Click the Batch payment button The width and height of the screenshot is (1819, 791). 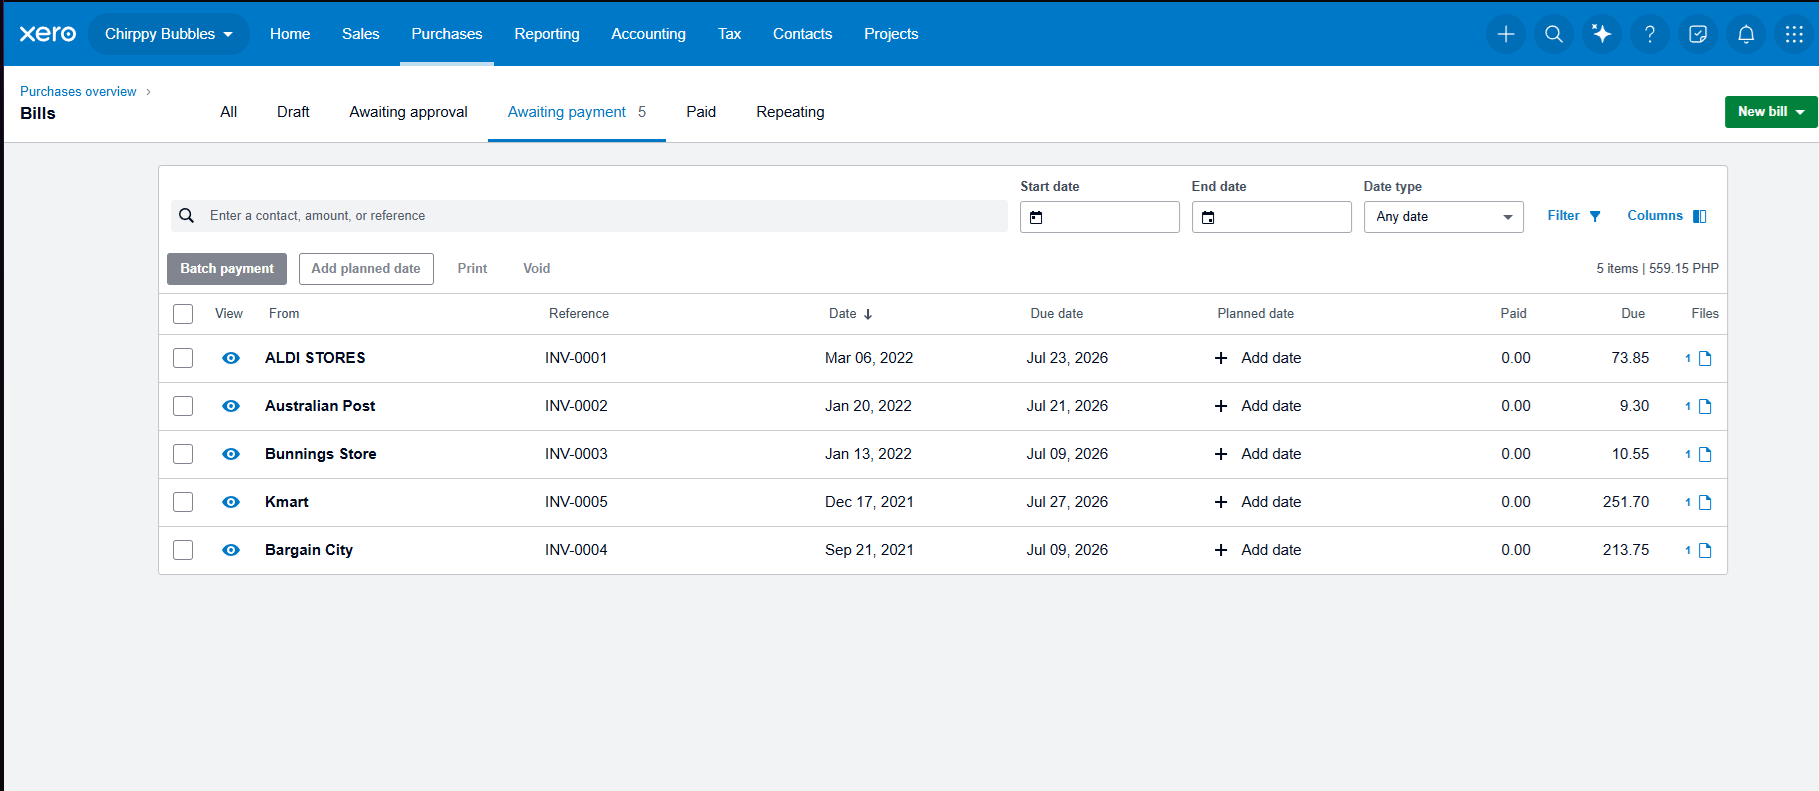pyautogui.click(x=227, y=269)
